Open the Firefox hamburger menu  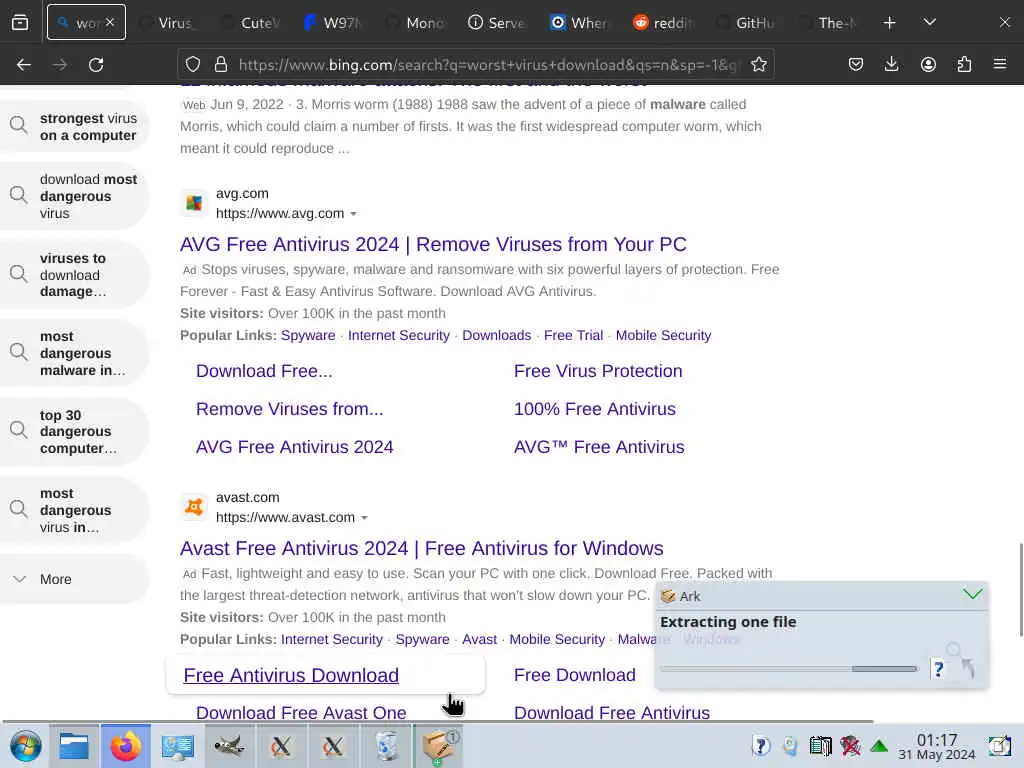pos(1000,65)
